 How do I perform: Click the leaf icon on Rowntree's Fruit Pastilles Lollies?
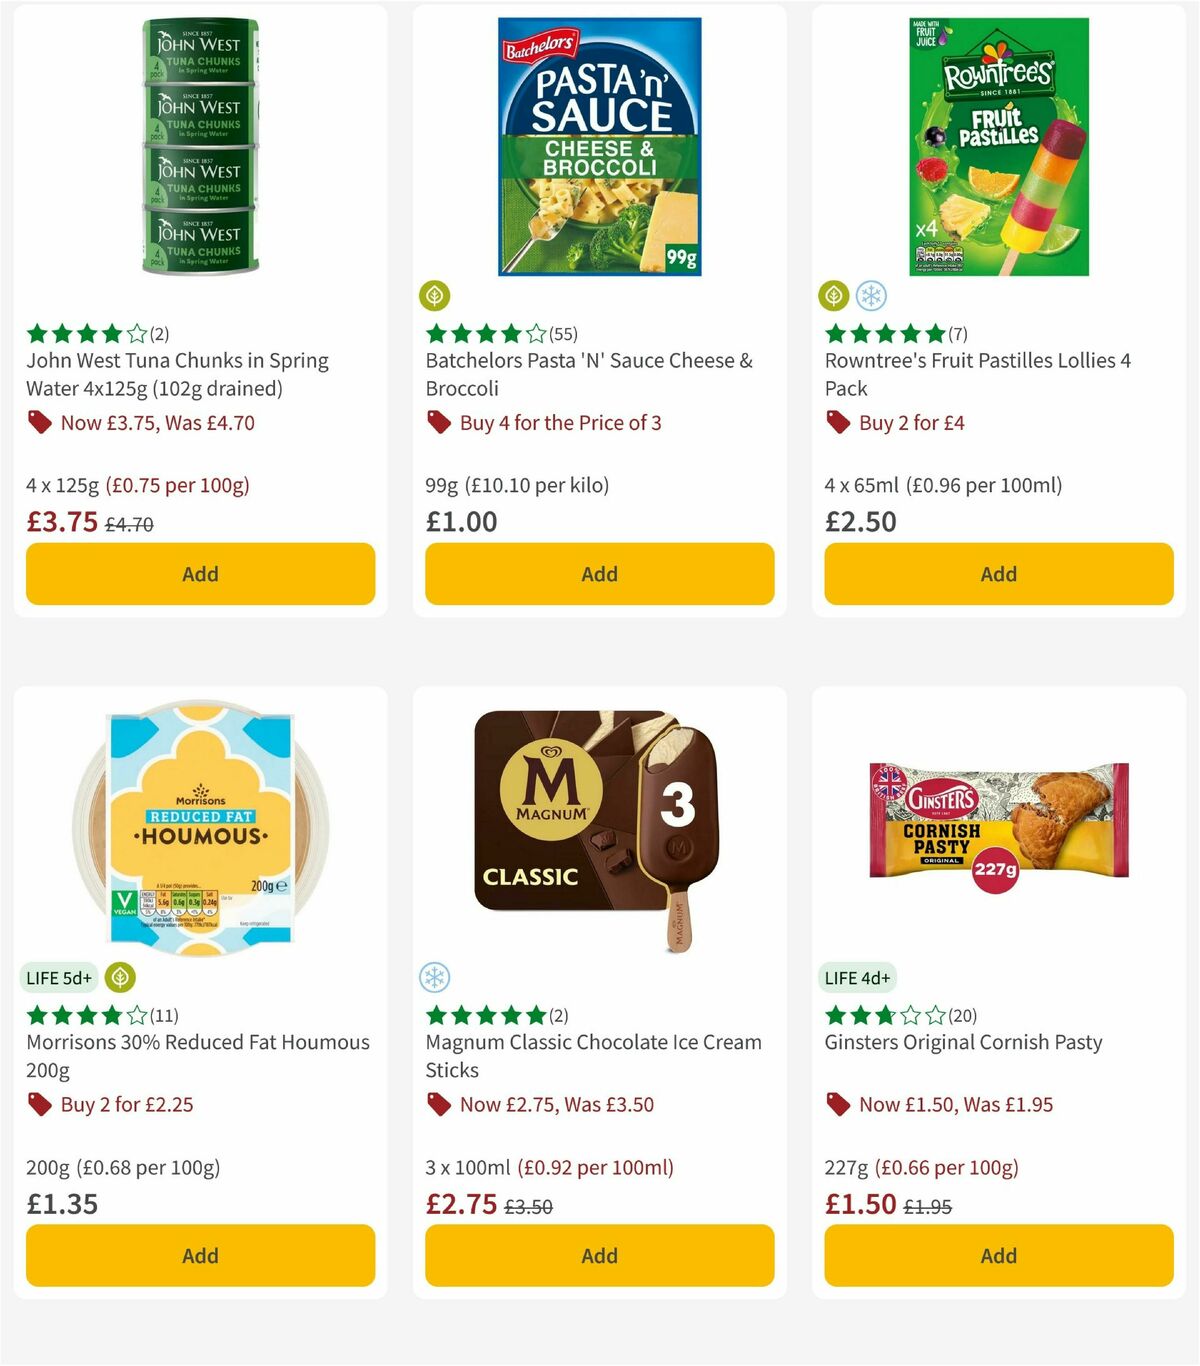coord(832,297)
